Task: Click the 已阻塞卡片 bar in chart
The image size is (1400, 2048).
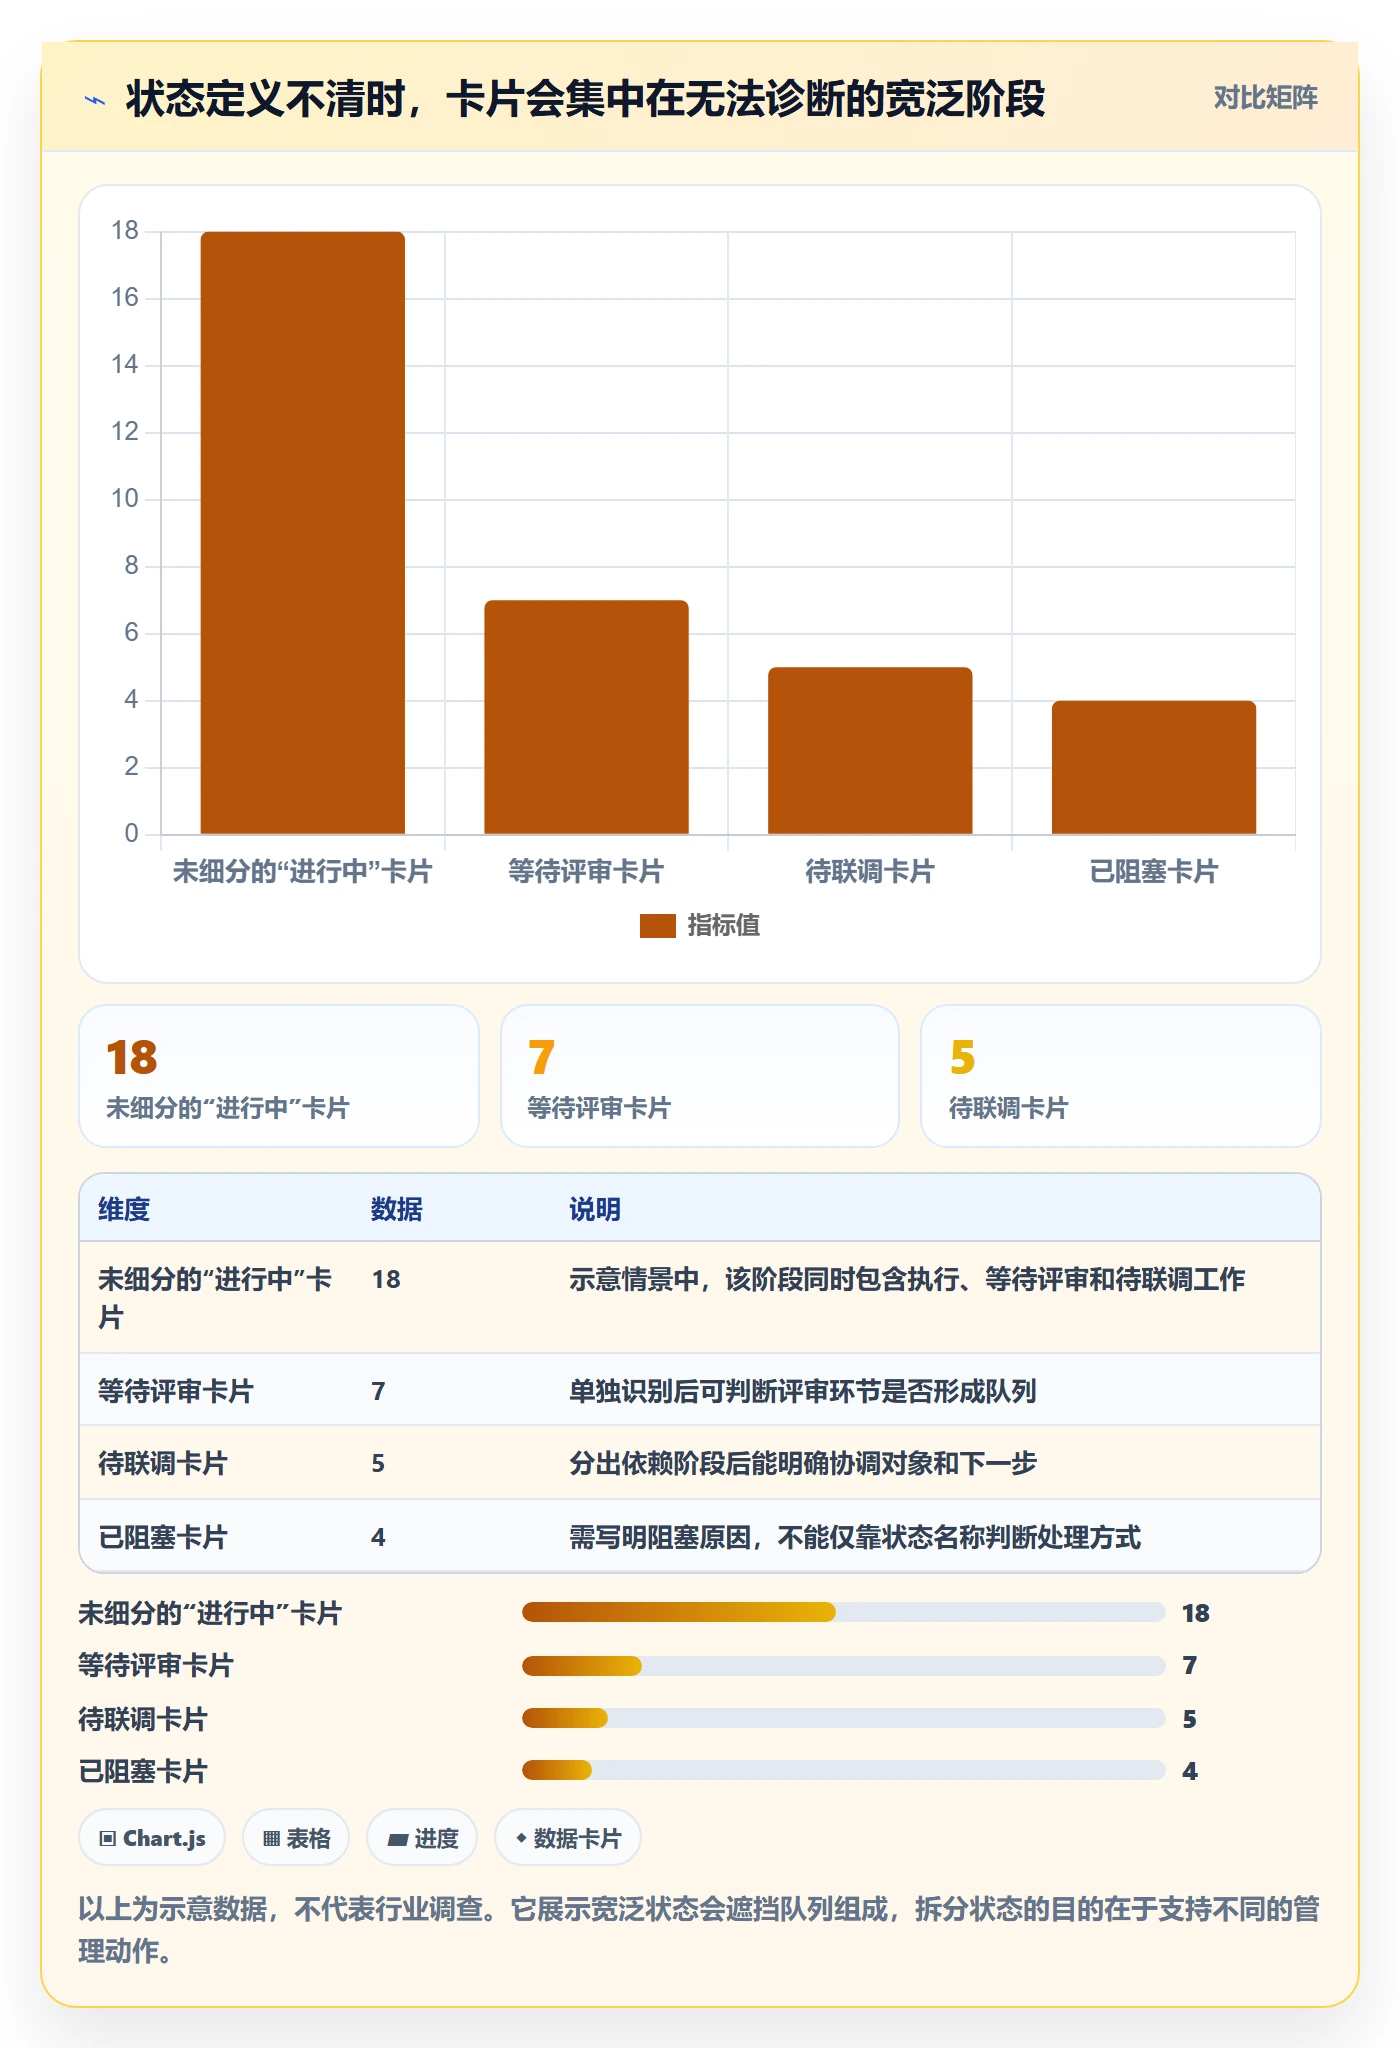Action: [1154, 767]
